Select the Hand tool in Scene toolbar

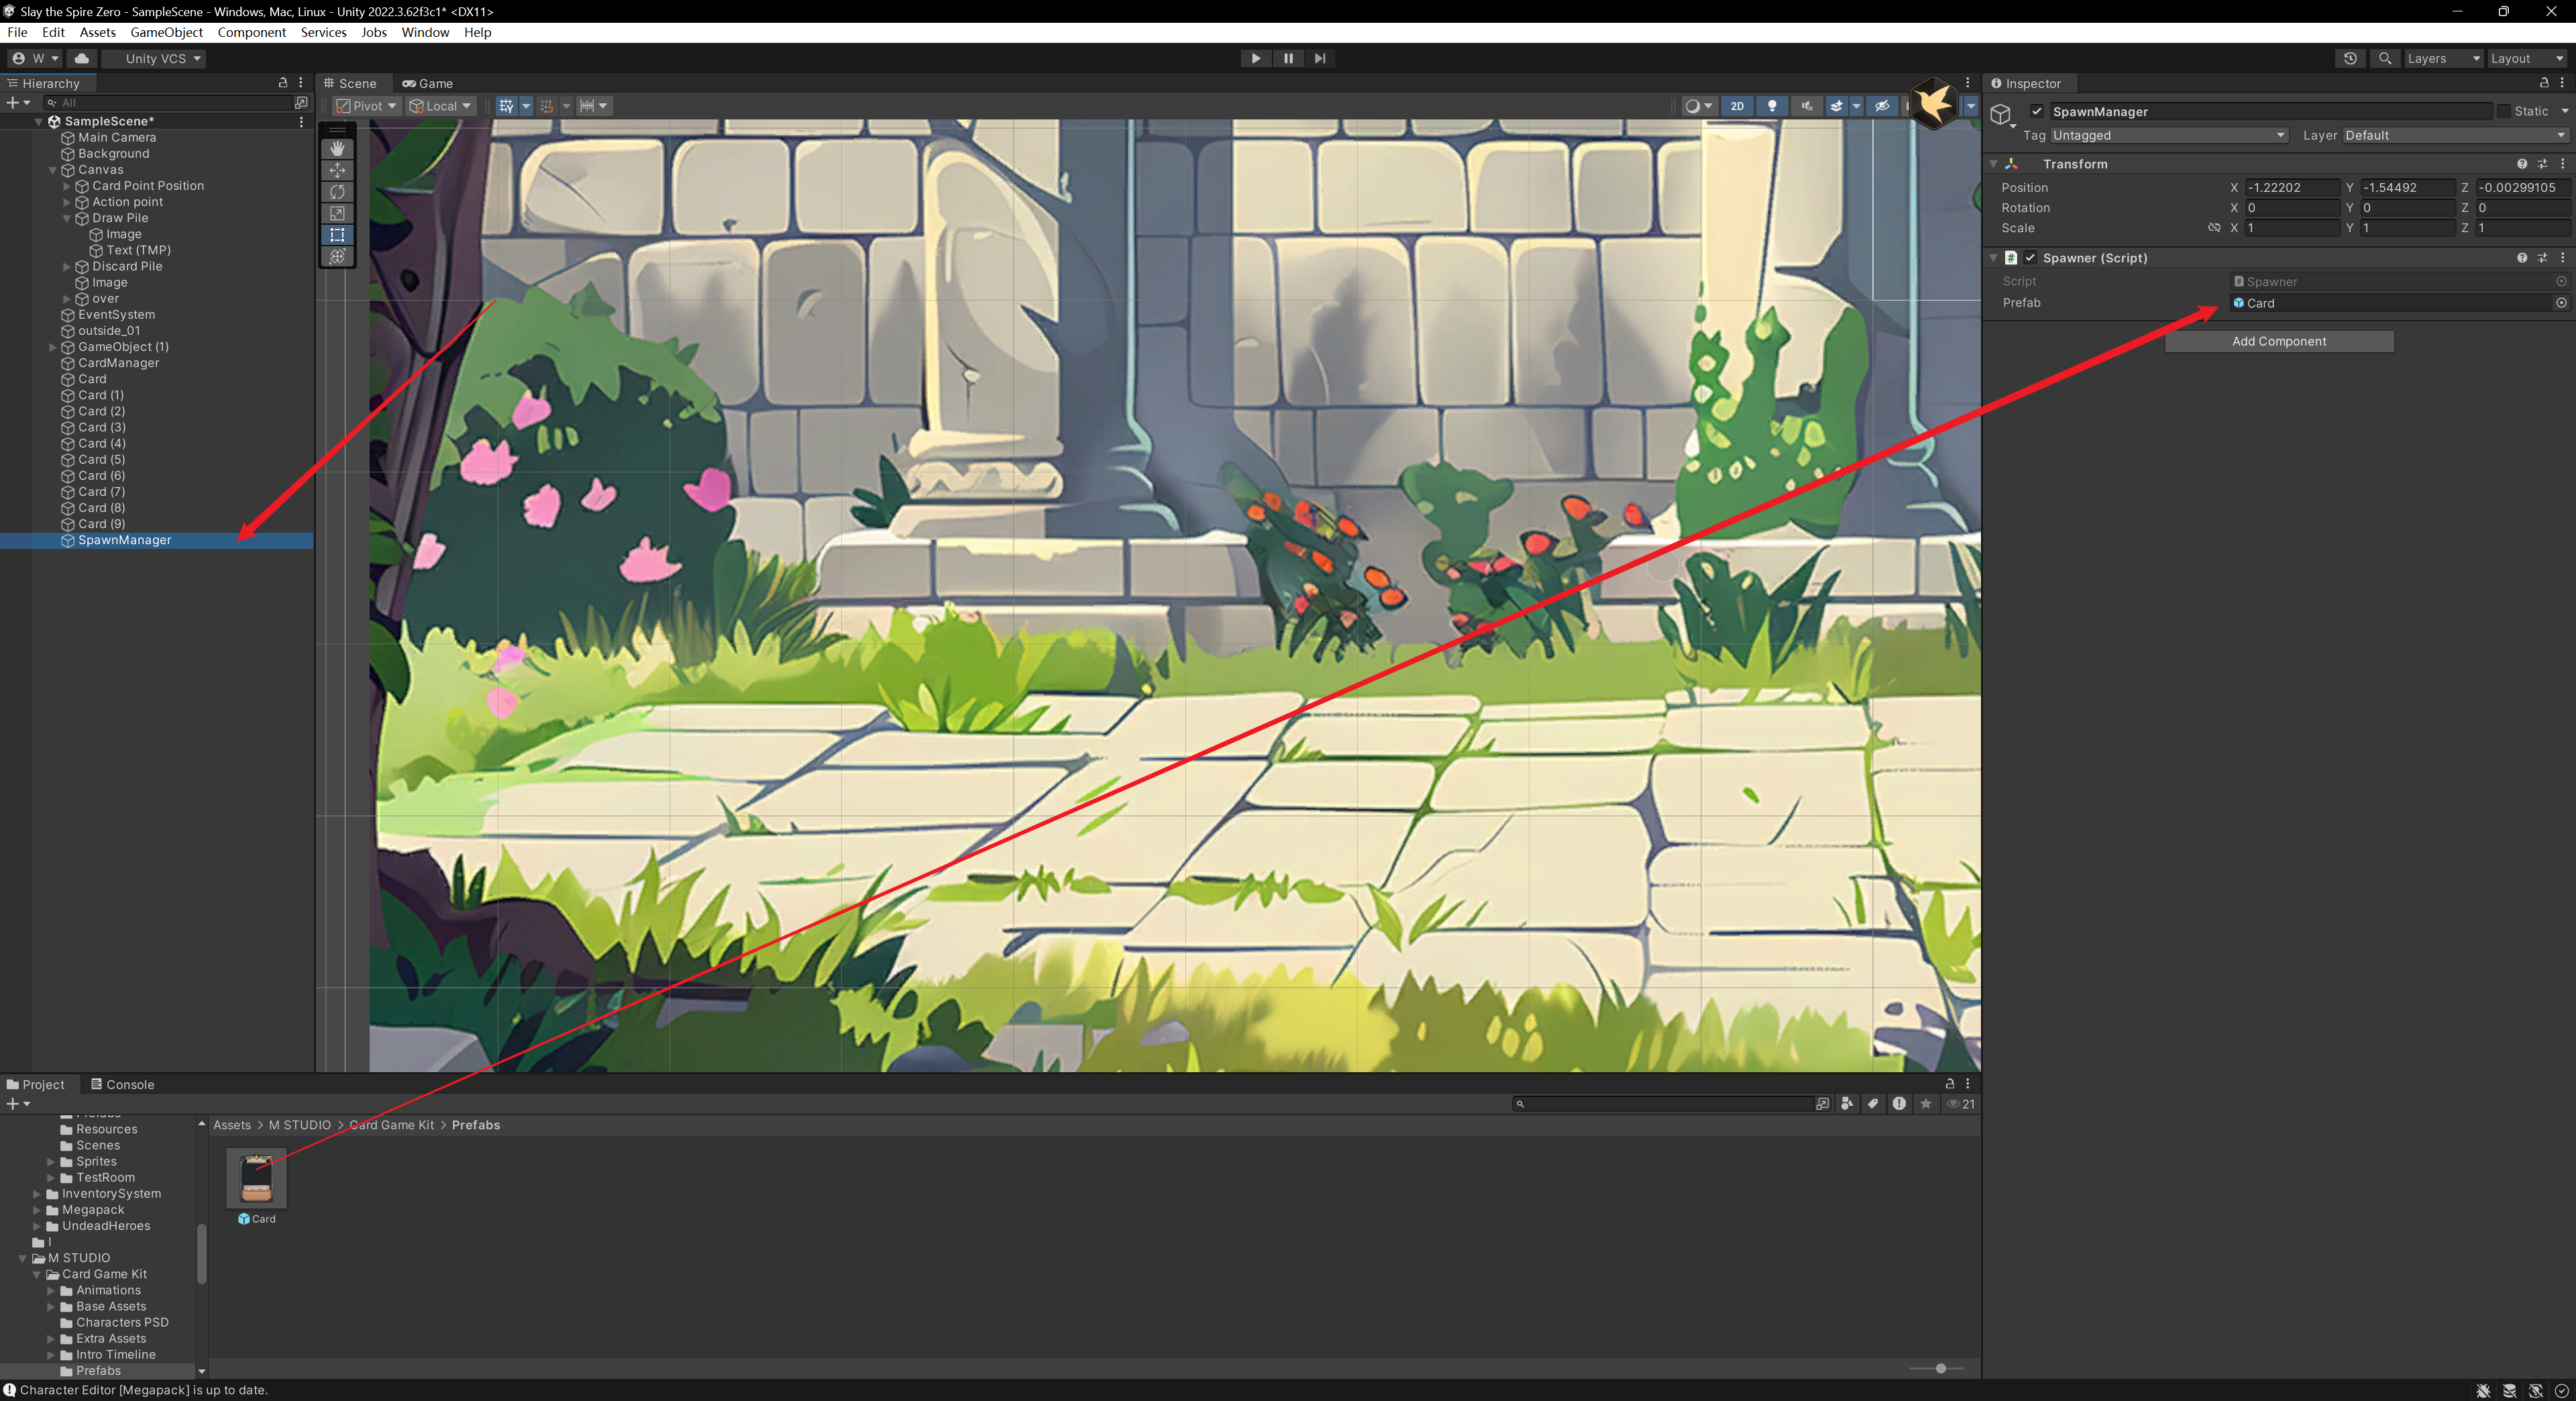337,149
